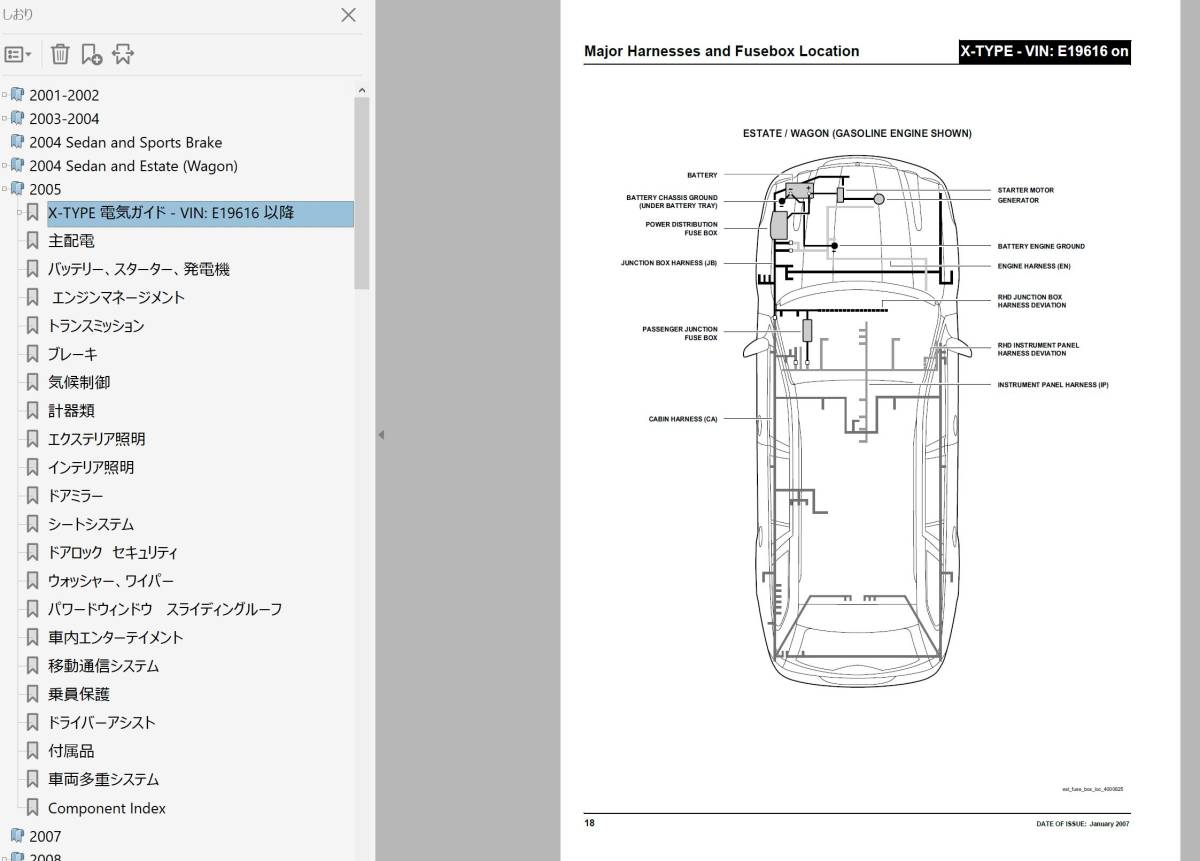Viewport: 1200px width, 861px height.
Task: Click the bookmark icon beside 気候制御
Action: pyautogui.click(x=32, y=382)
